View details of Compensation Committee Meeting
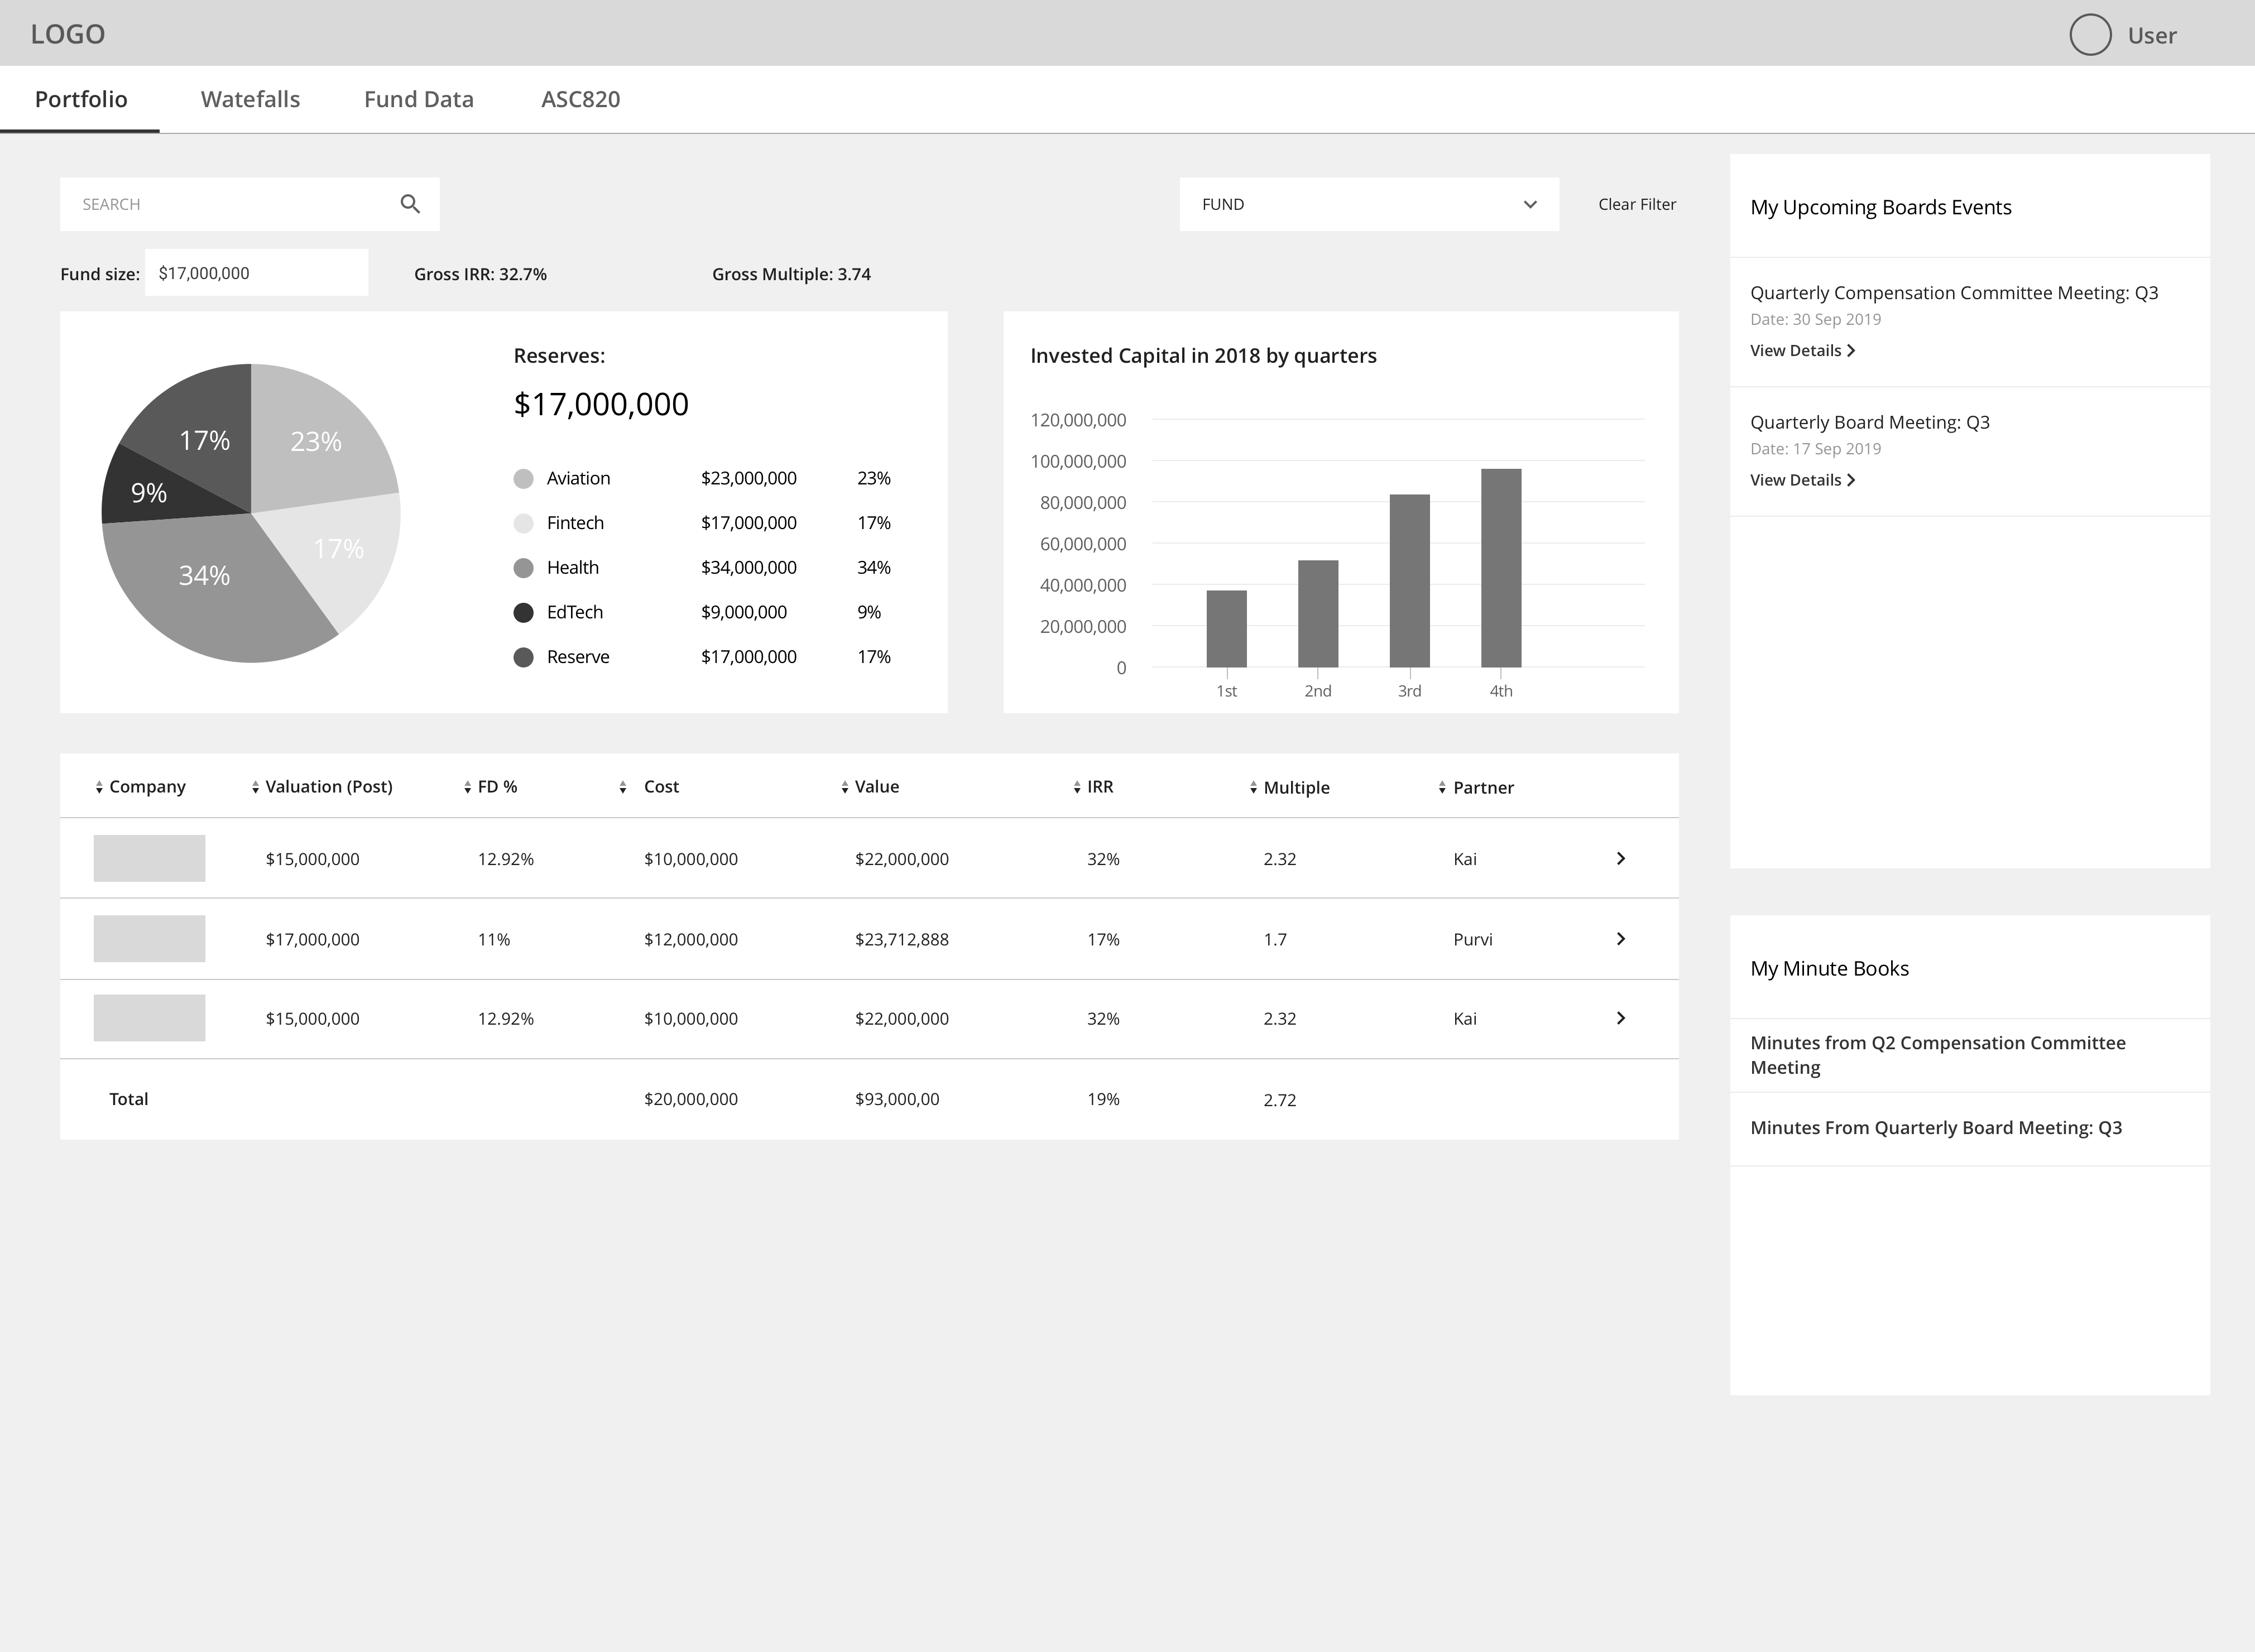The height and width of the screenshot is (1652, 2255). 1801,351
